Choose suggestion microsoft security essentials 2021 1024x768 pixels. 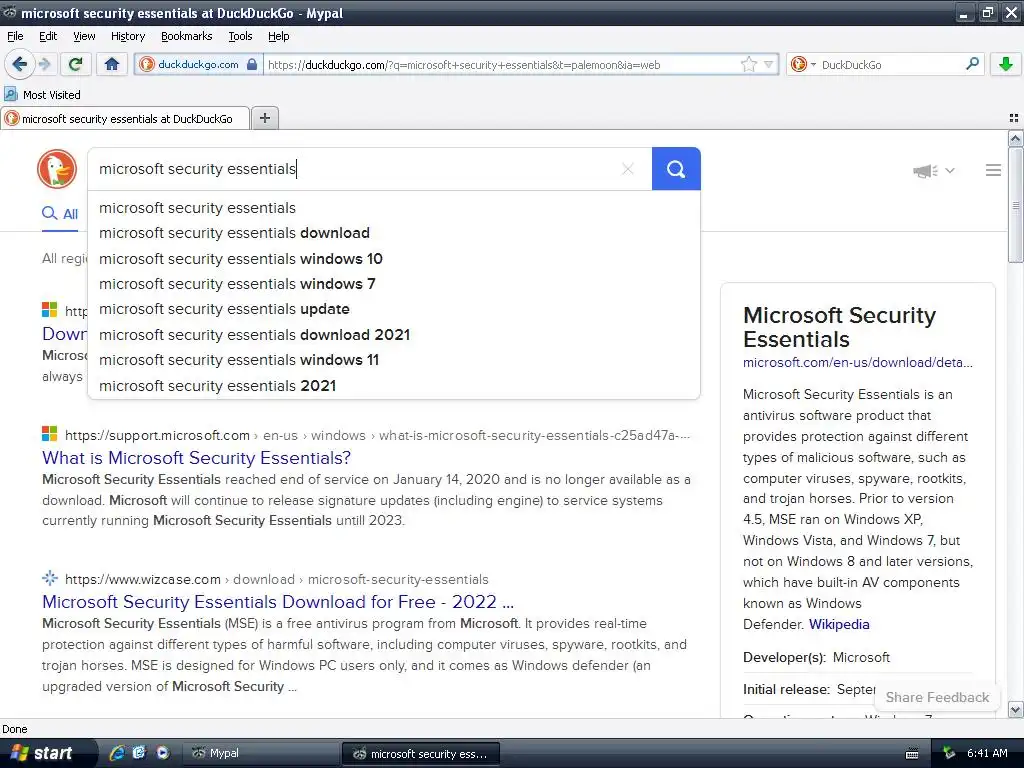click(394, 385)
